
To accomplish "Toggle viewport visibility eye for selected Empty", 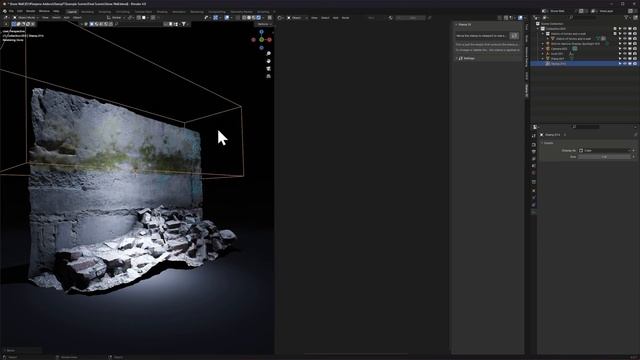I will 624,64.
